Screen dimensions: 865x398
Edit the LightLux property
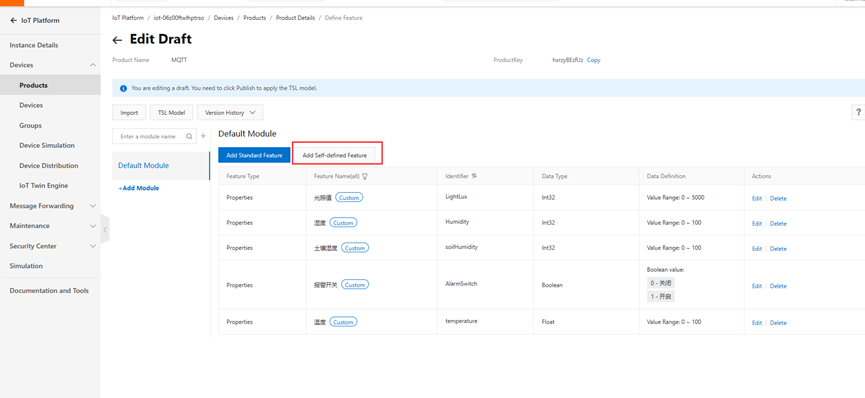(x=757, y=199)
